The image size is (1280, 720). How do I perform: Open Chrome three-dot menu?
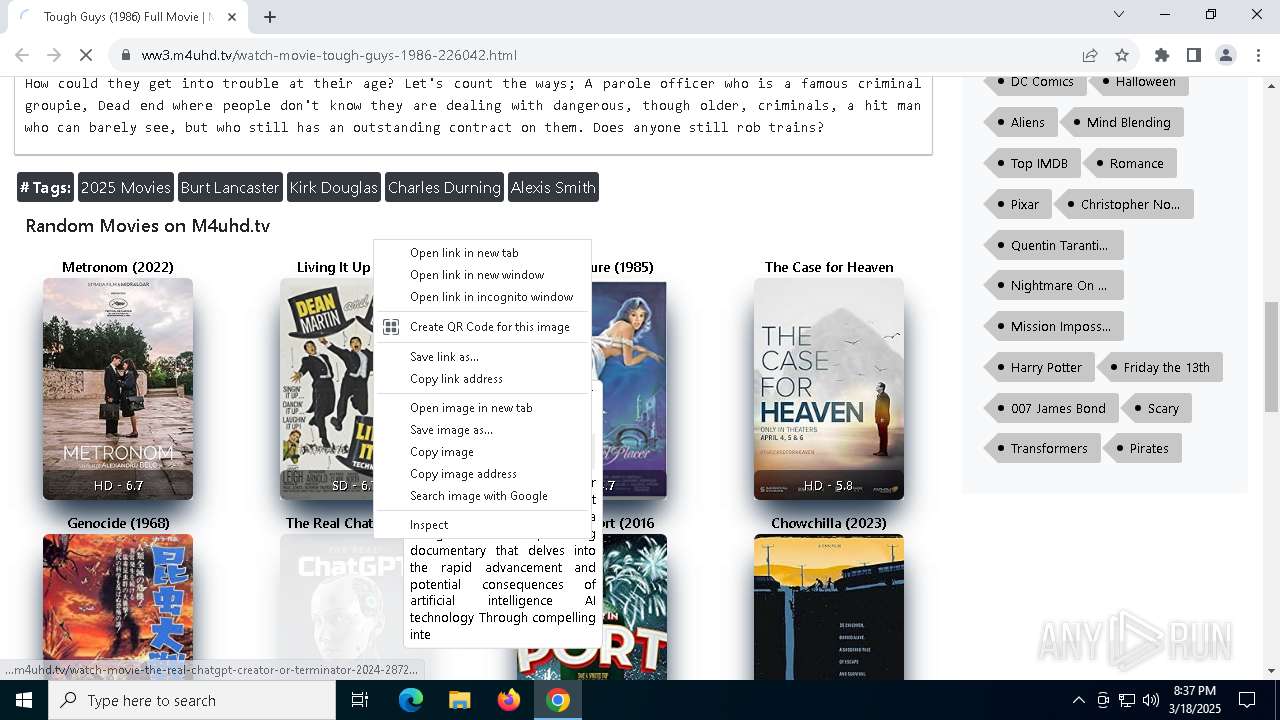(x=1258, y=55)
